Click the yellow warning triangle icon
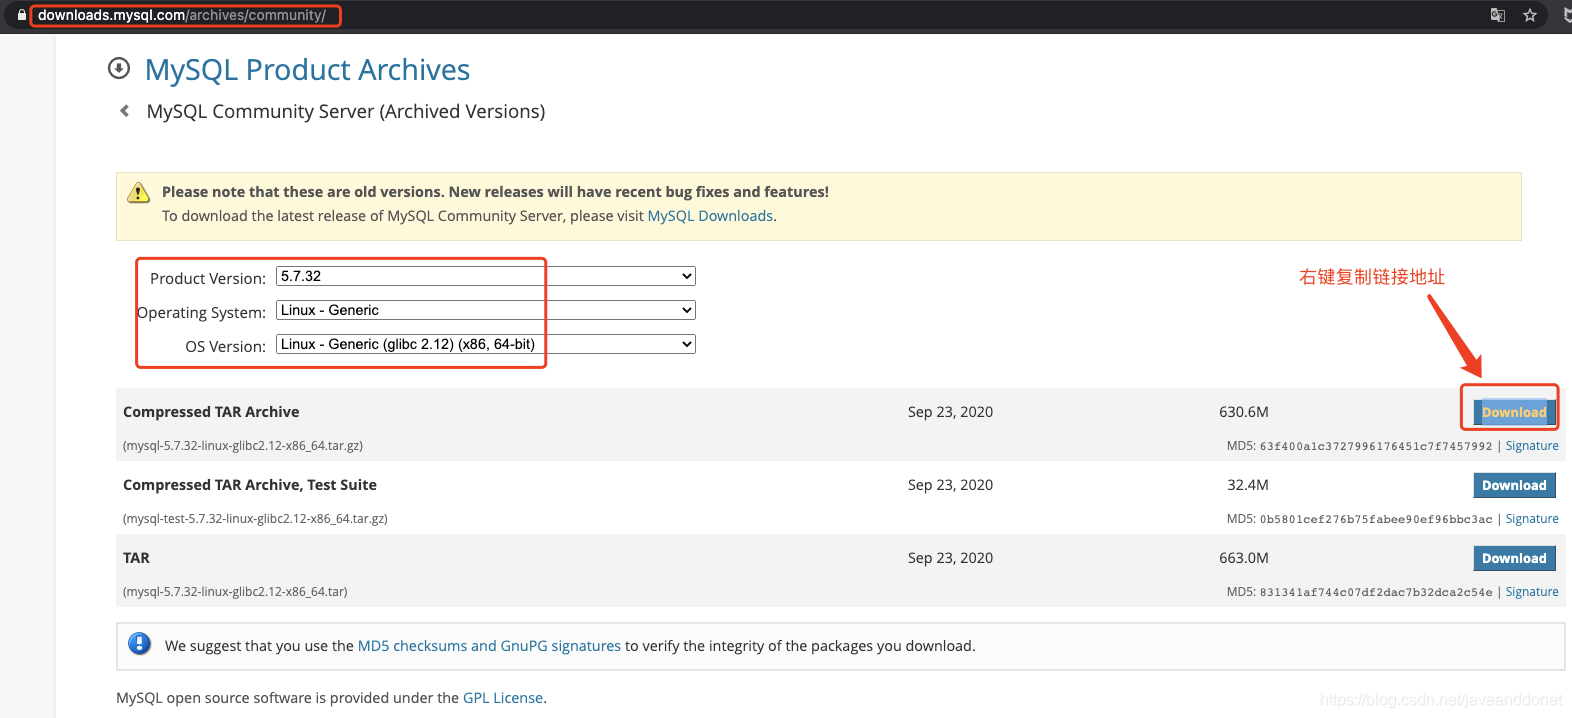This screenshot has height=718, width=1572. point(139,193)
